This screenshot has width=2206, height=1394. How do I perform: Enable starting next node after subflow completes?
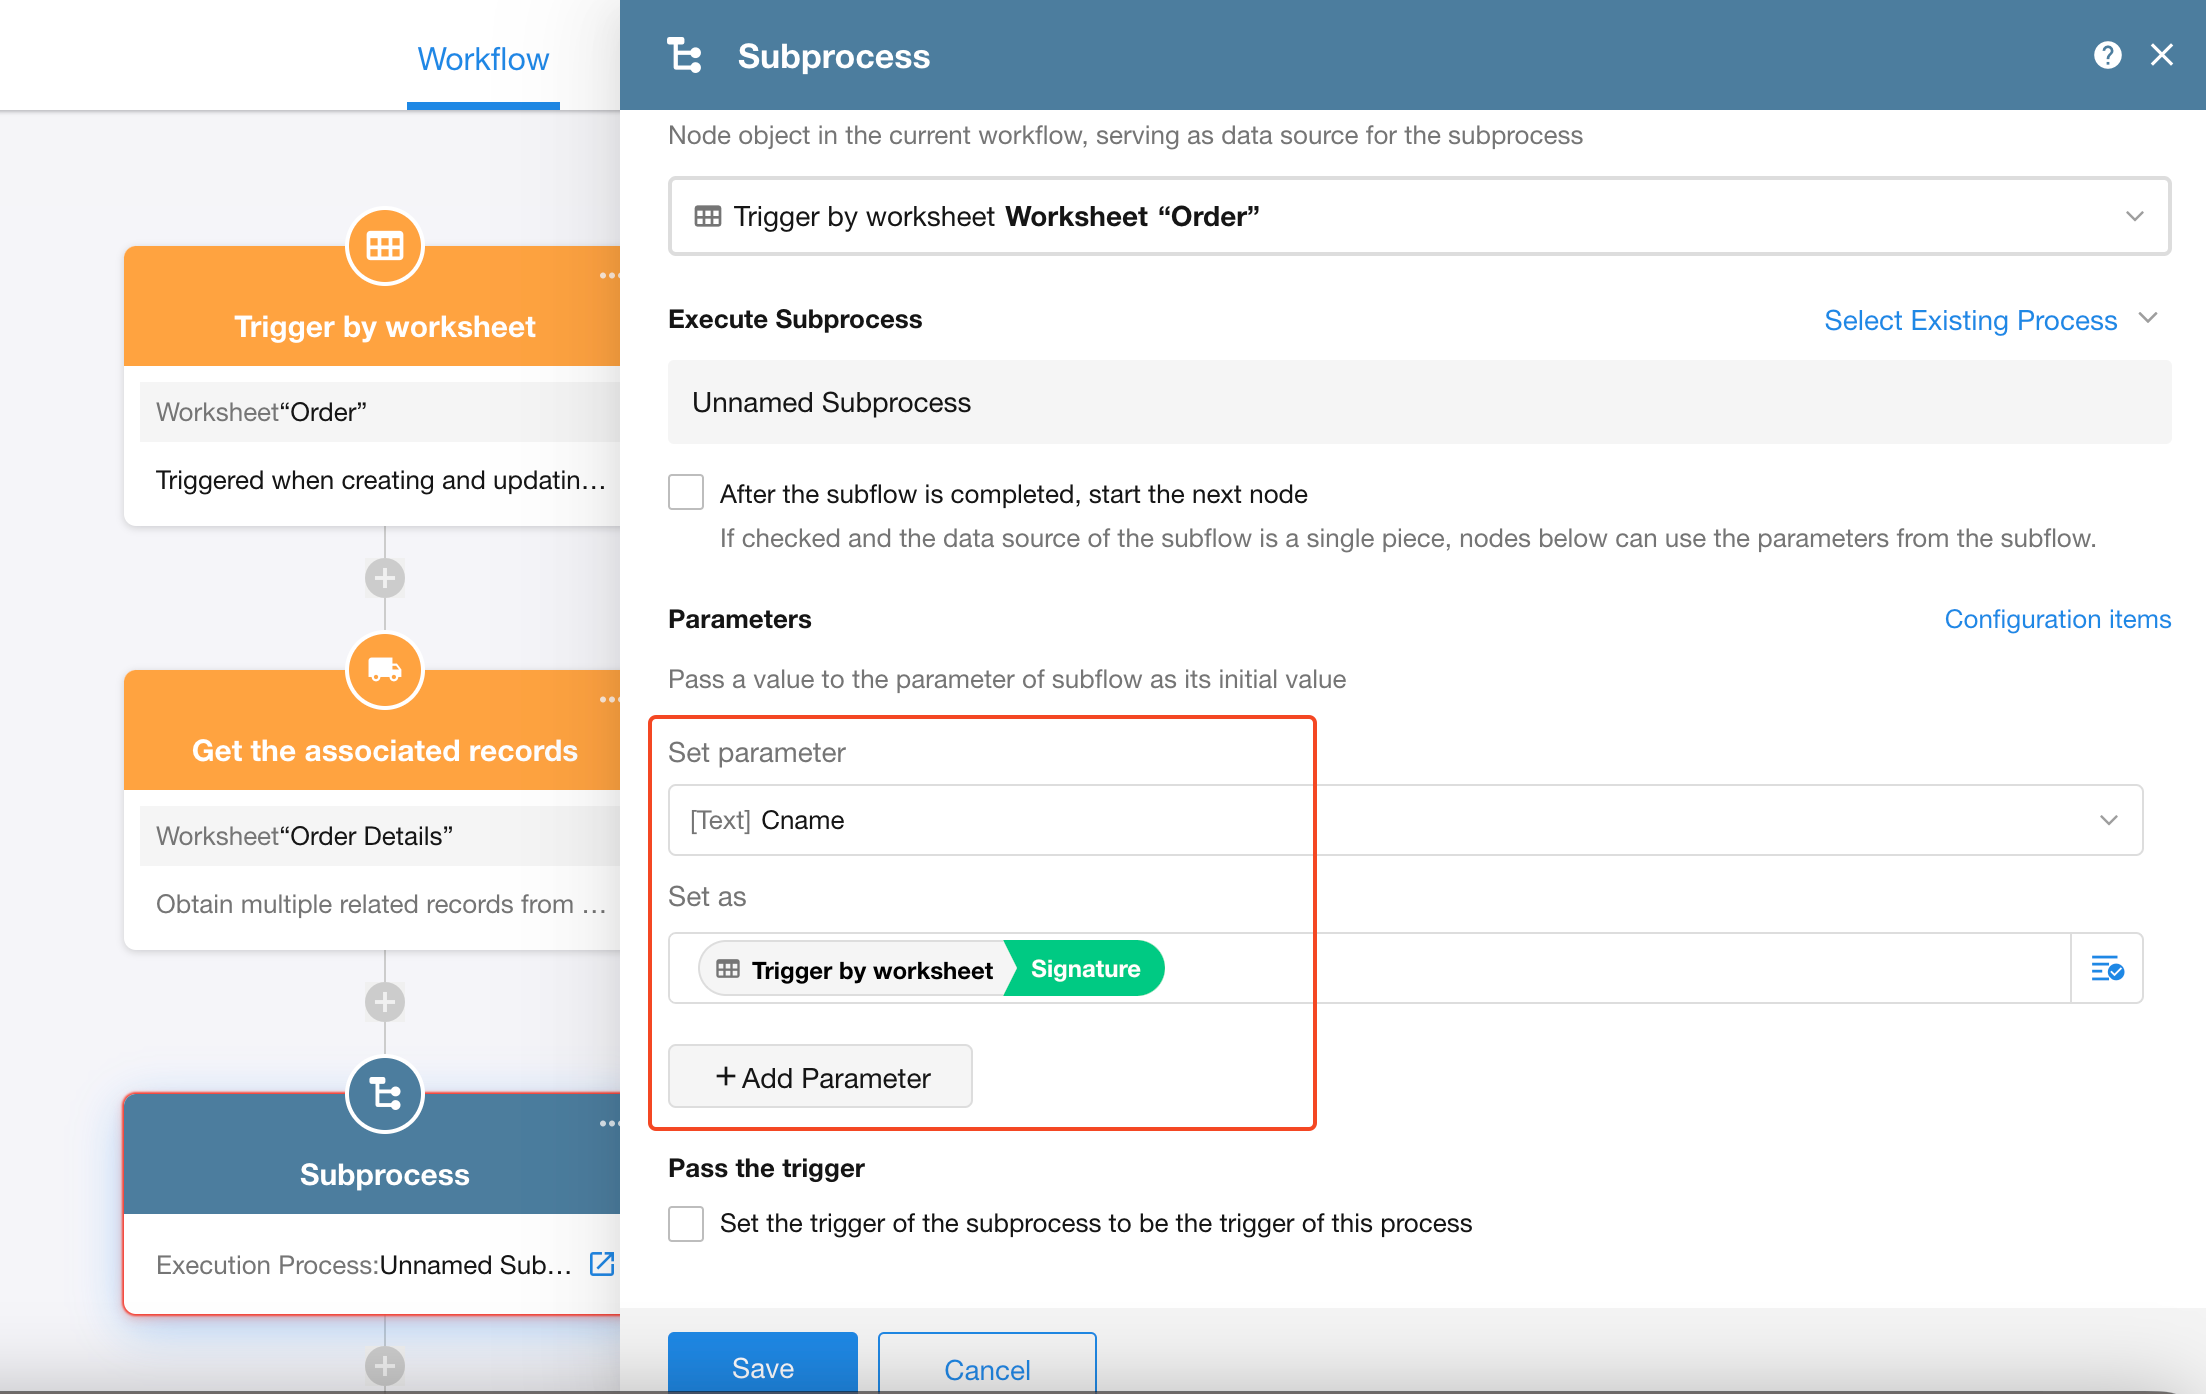click(686, 493)
